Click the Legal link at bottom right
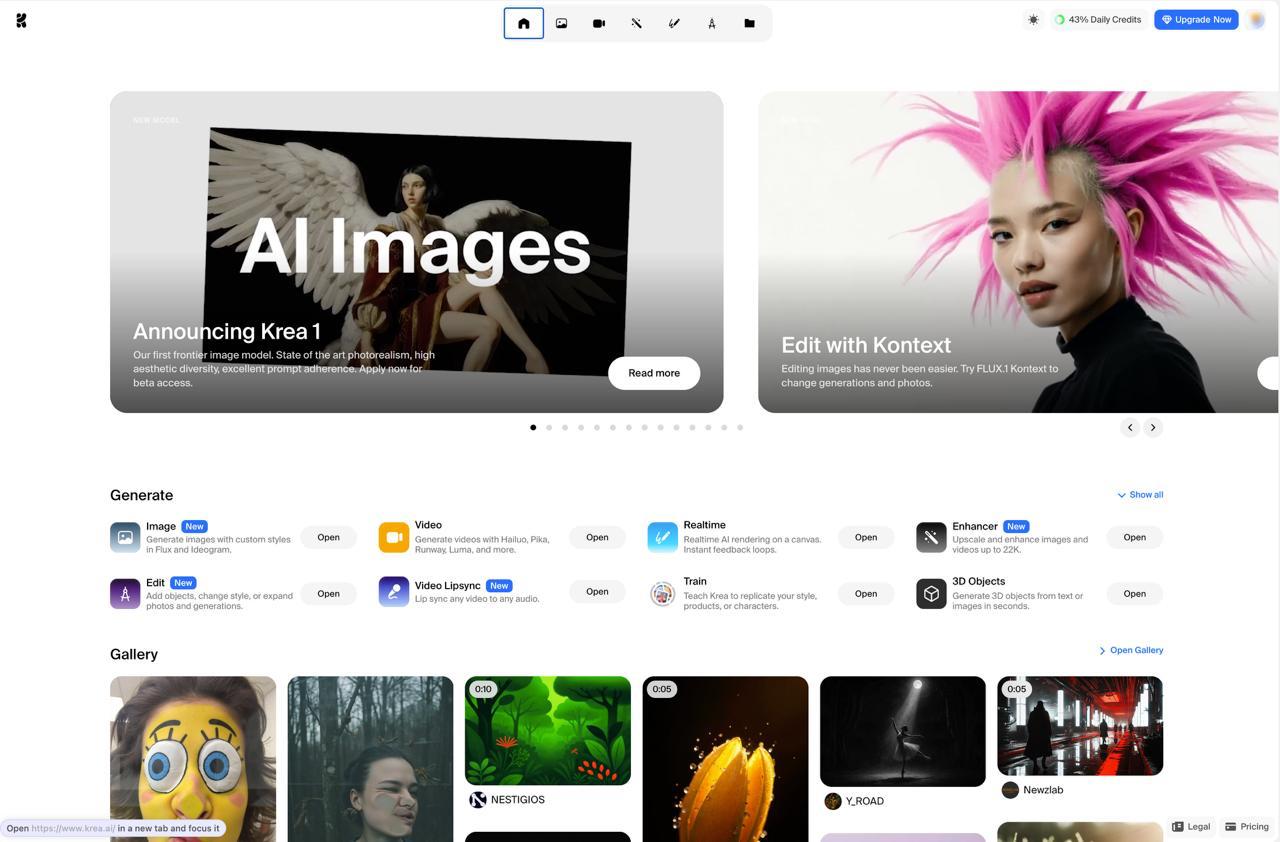Viewport: 1280px width, 842px height. pyautogui.click(x=1191, y=827)
